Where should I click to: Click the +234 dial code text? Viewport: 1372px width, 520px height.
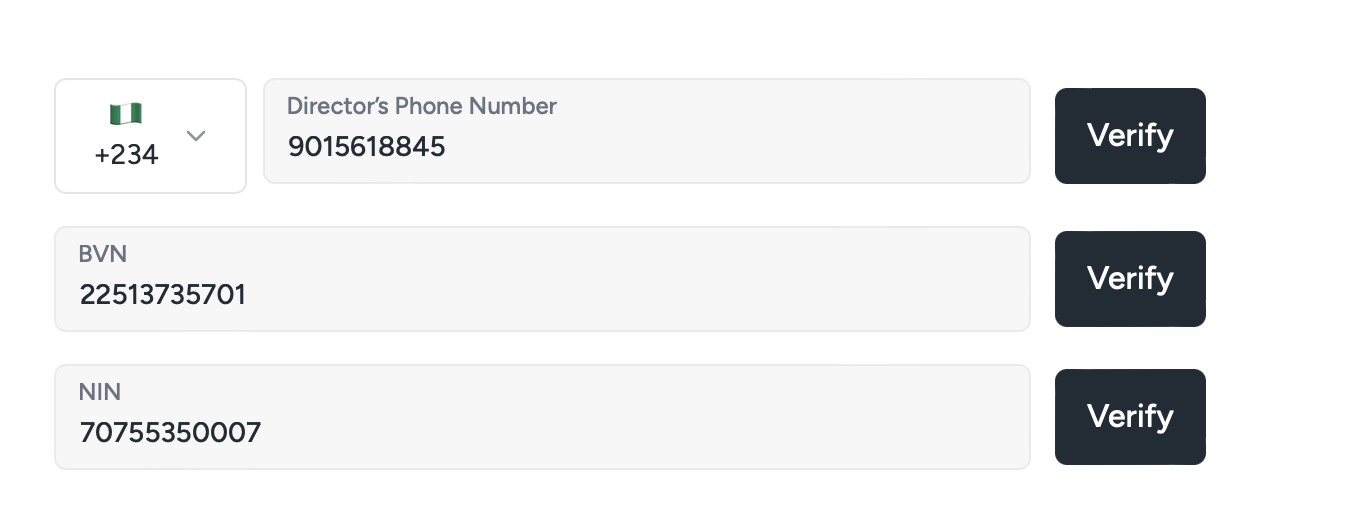[x=126, y=155]
